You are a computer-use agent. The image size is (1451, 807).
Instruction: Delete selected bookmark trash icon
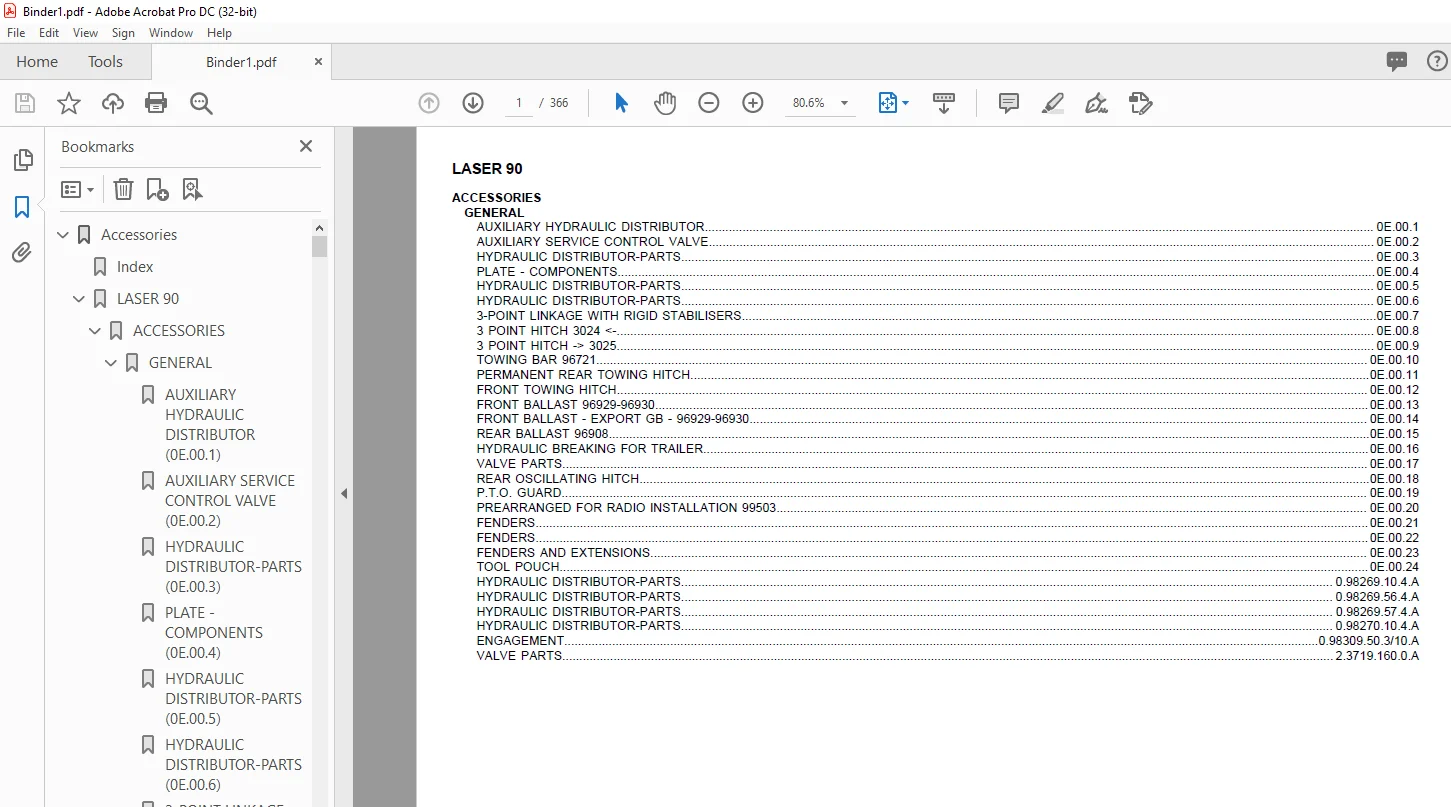tap(123, 189)
